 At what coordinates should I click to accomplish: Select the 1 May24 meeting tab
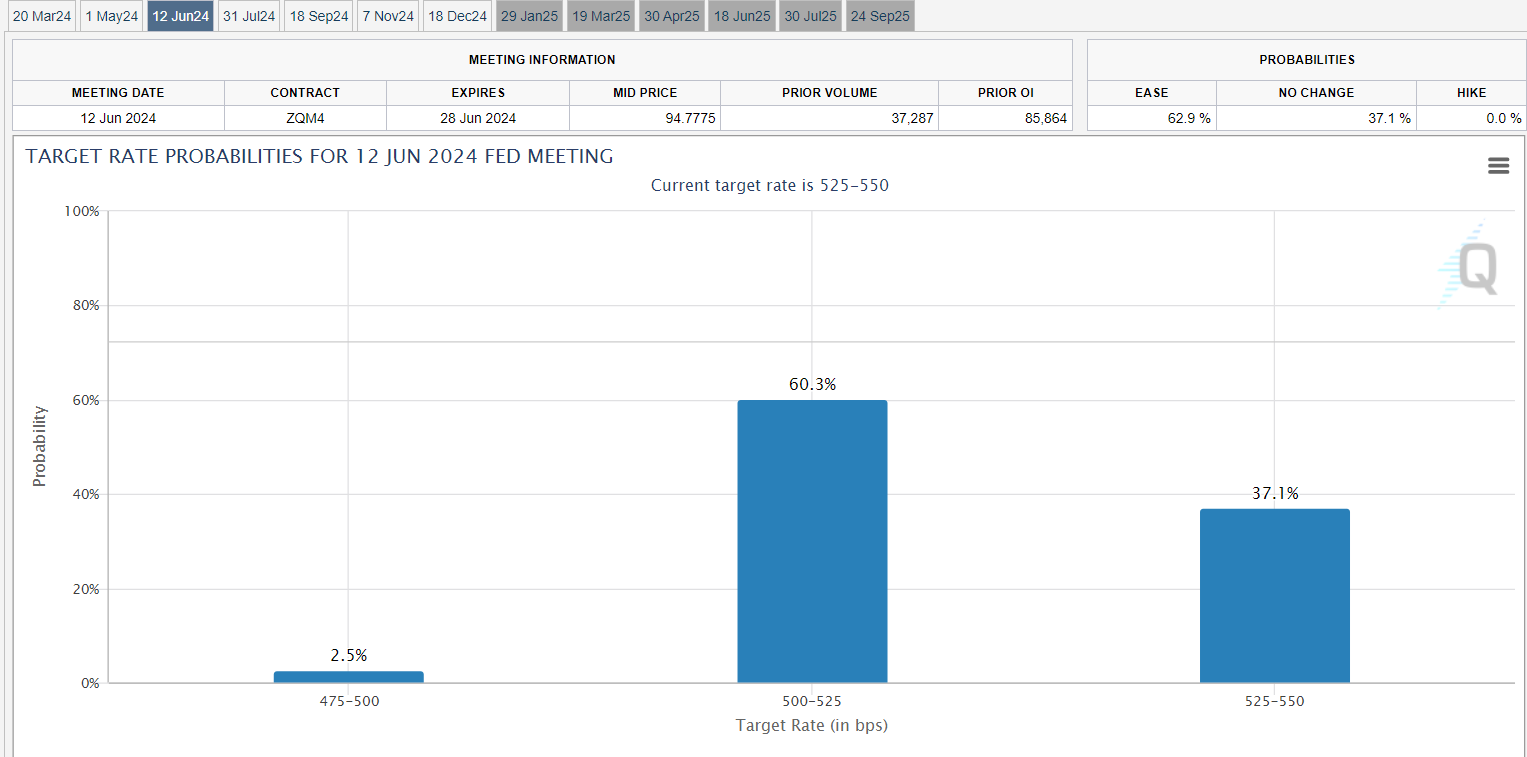click(x=112, y=16)
